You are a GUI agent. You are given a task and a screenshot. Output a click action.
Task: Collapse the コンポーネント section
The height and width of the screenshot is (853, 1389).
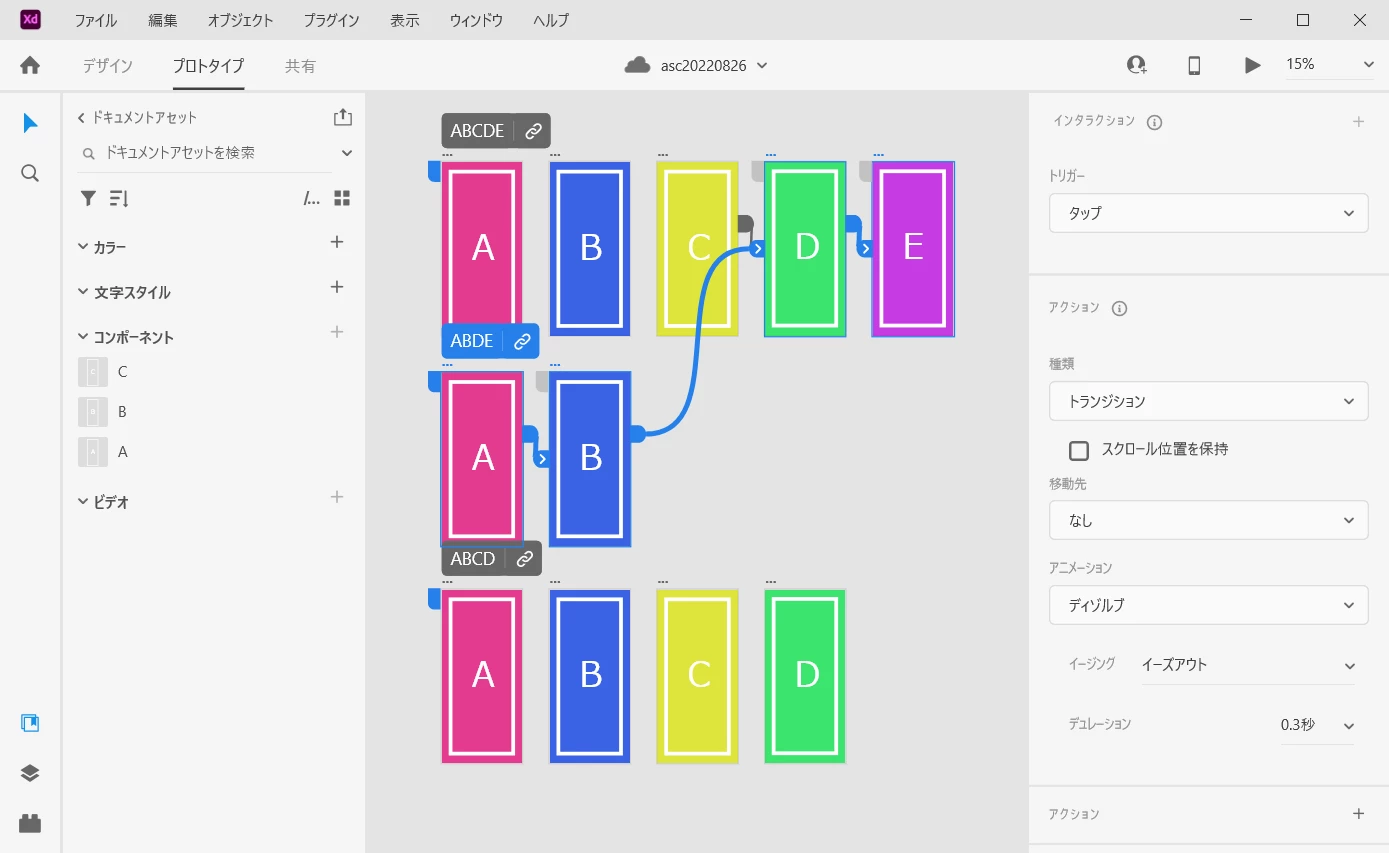point(83,337)
